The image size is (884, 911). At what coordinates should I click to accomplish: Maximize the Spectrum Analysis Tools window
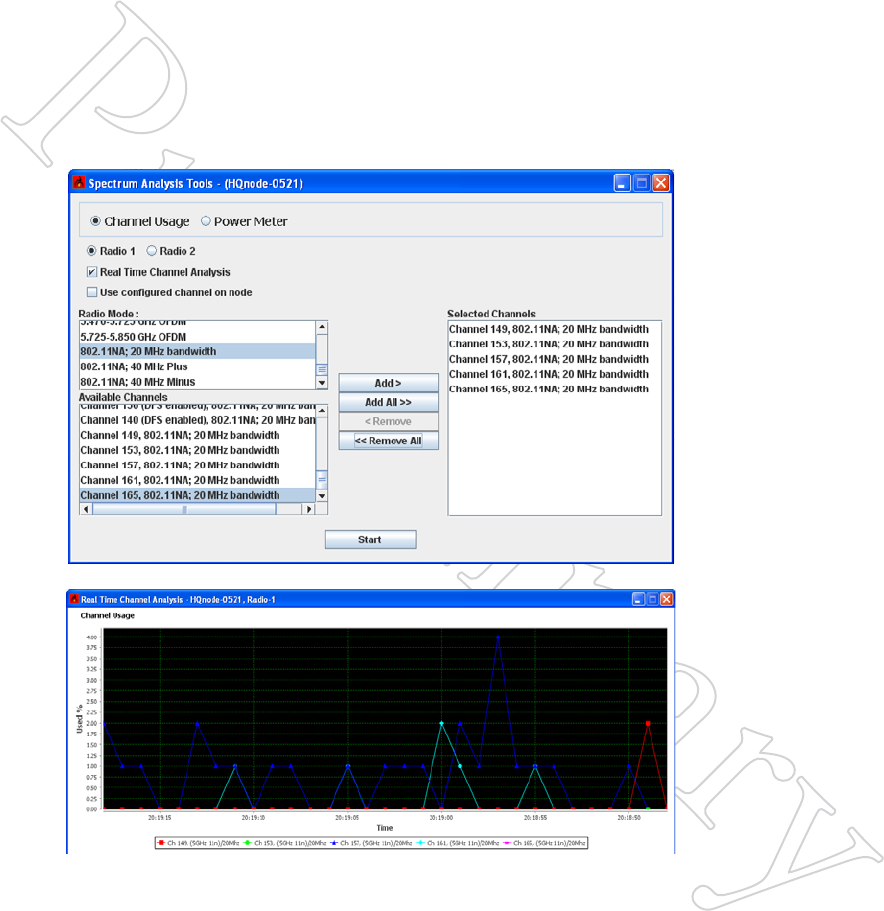click(642, 183)
